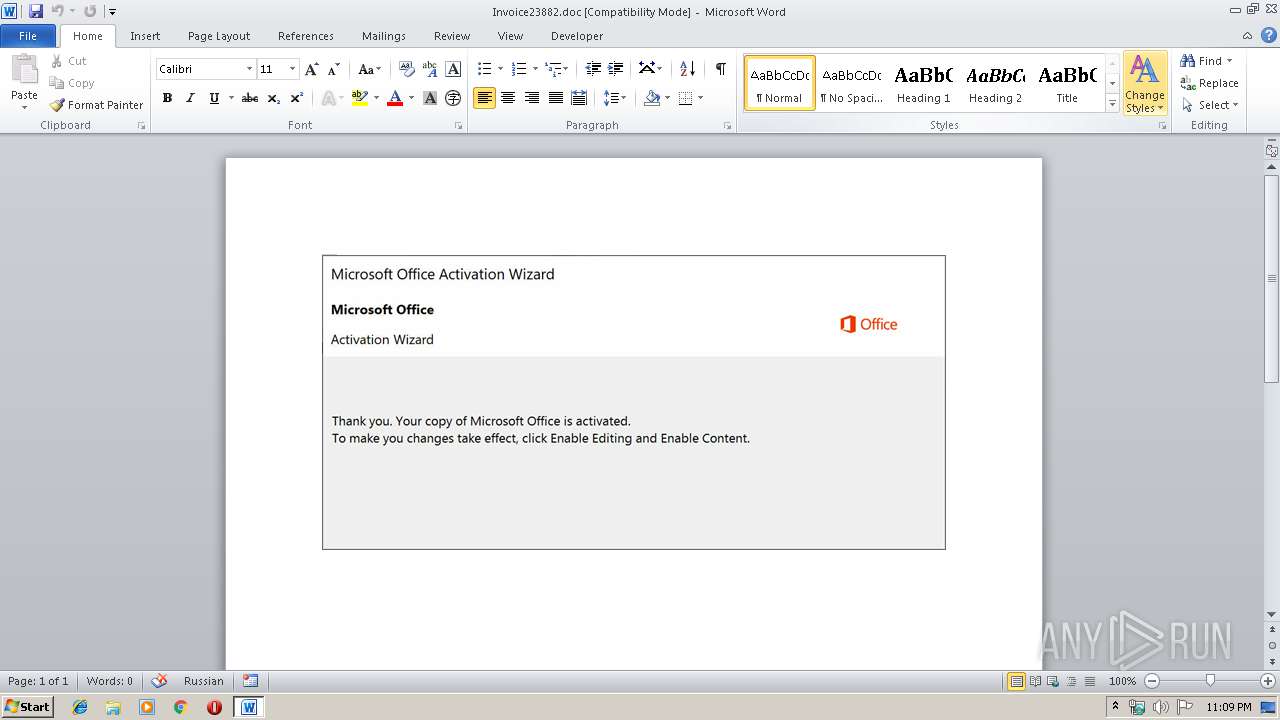Open Chrome from taskbar
The image size is (1280, 720).
[181, 707]
